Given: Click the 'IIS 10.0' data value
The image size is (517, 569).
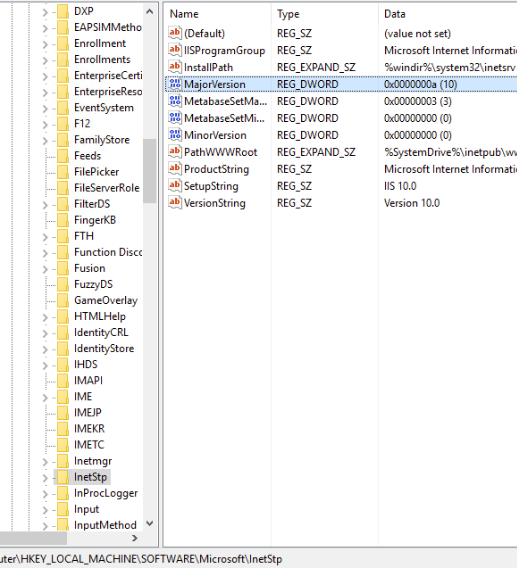Looking at the screenshot, I should tap(400, 186).
